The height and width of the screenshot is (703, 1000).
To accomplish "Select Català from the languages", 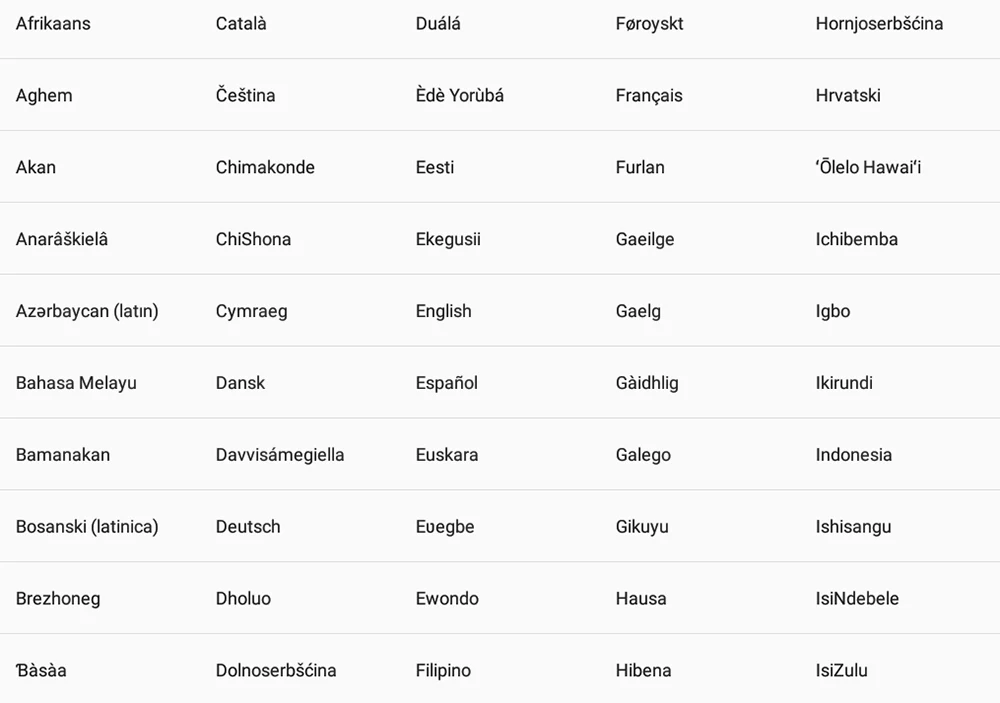I will coord(241,24).
